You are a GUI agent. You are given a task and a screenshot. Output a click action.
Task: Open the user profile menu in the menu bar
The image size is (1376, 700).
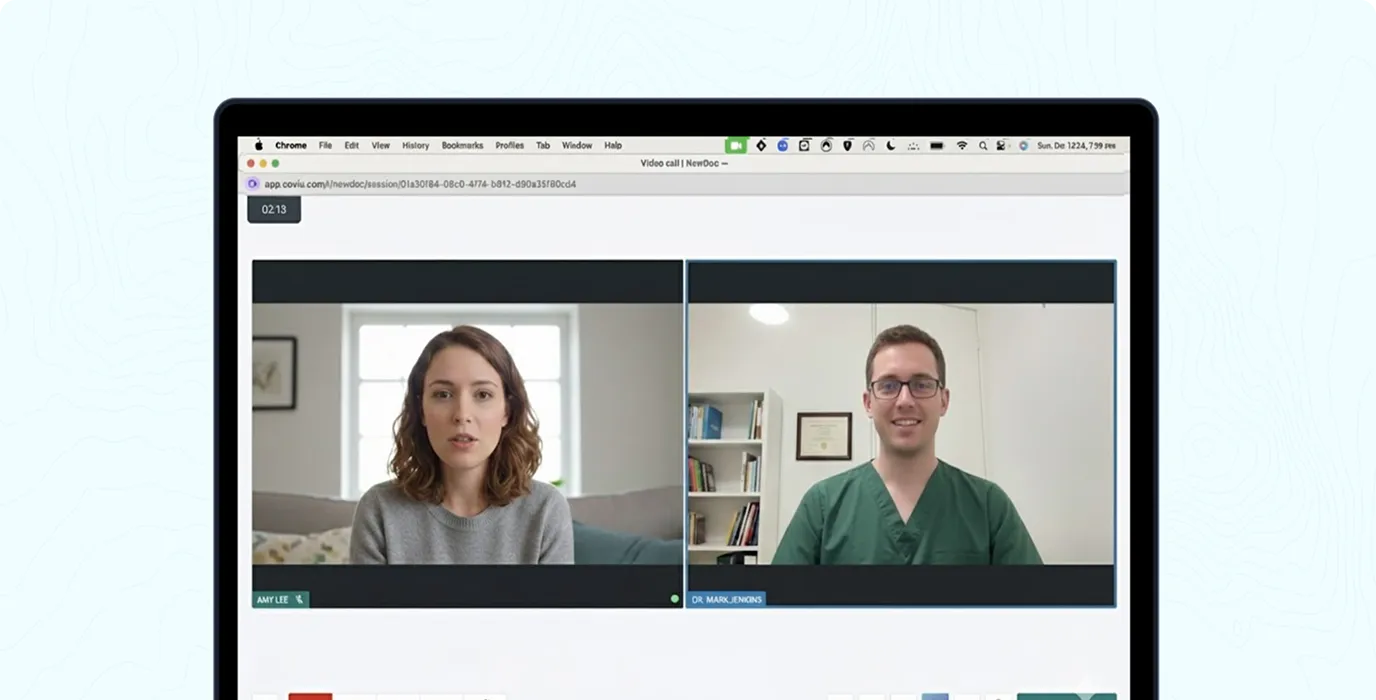pos(1000,145)
